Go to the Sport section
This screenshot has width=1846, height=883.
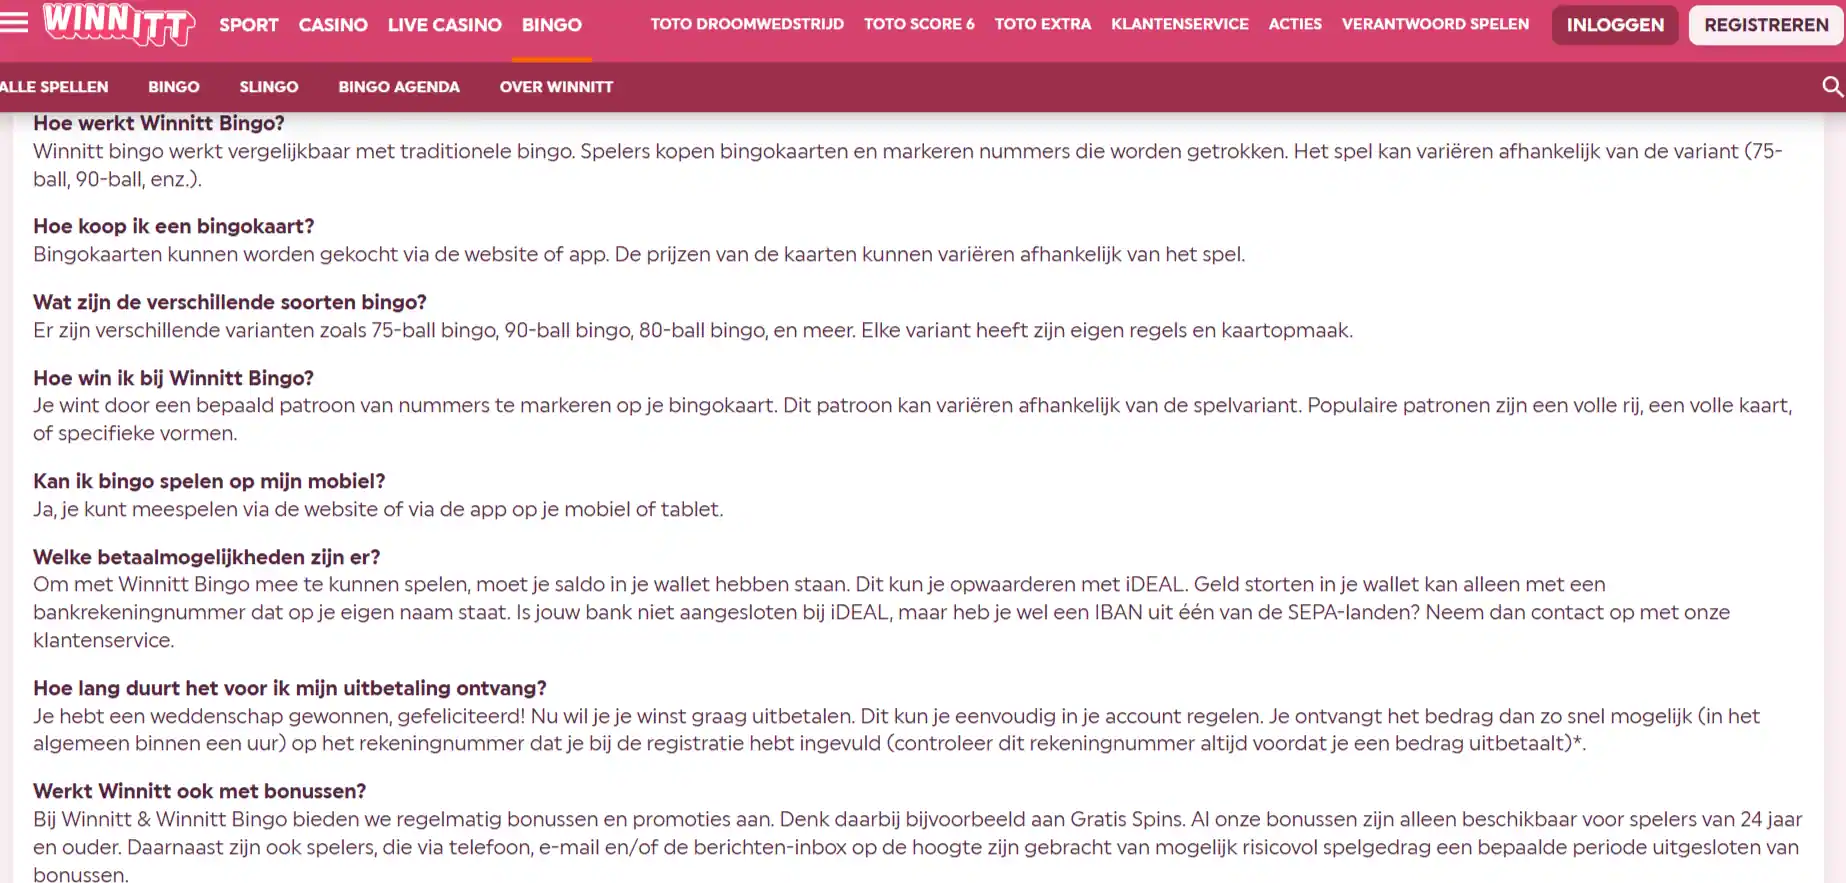pyautogui.click(x=249, y=25)
